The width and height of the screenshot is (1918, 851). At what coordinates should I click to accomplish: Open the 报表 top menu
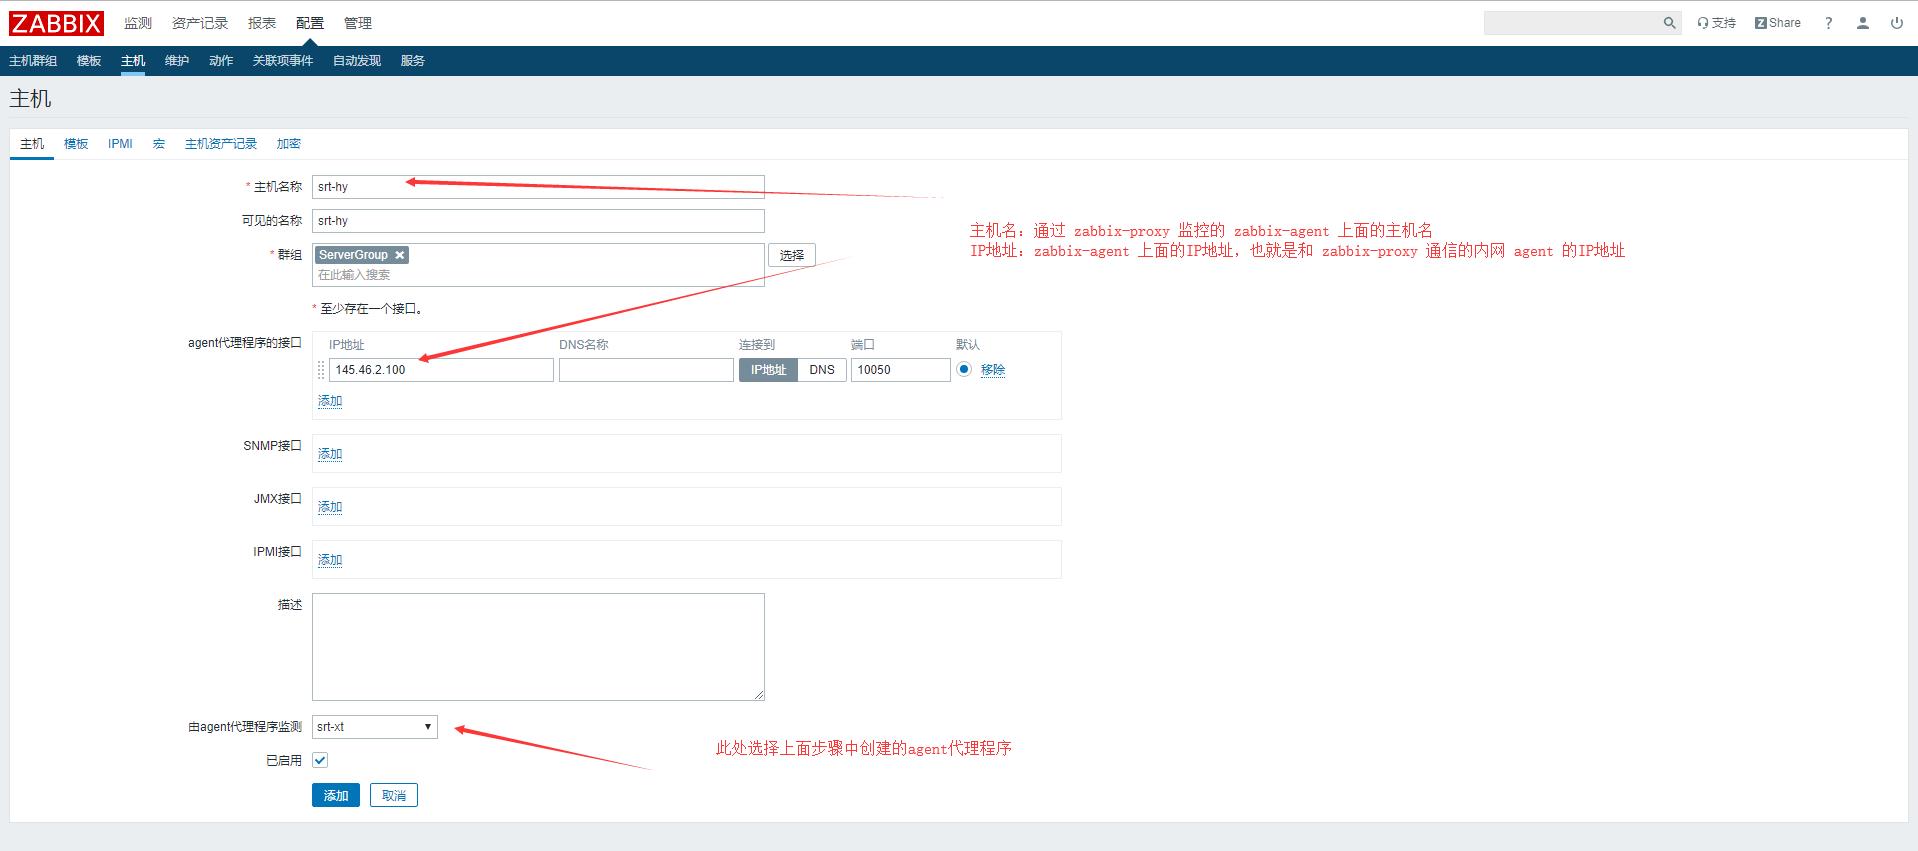pos(262,23)
